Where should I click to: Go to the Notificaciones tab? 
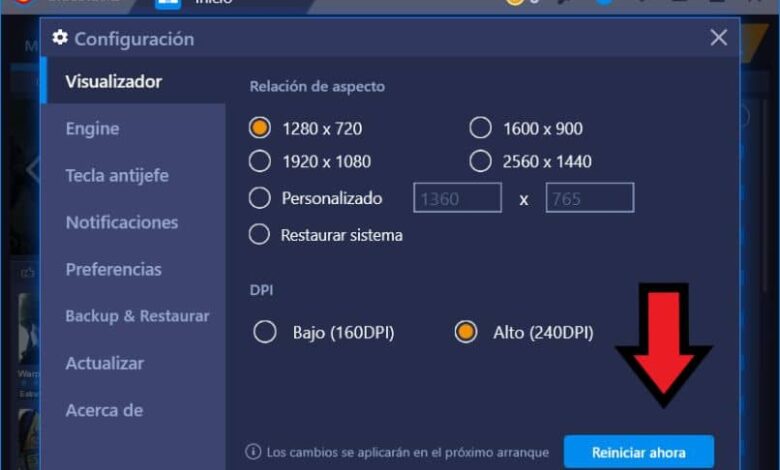[122, 222]
